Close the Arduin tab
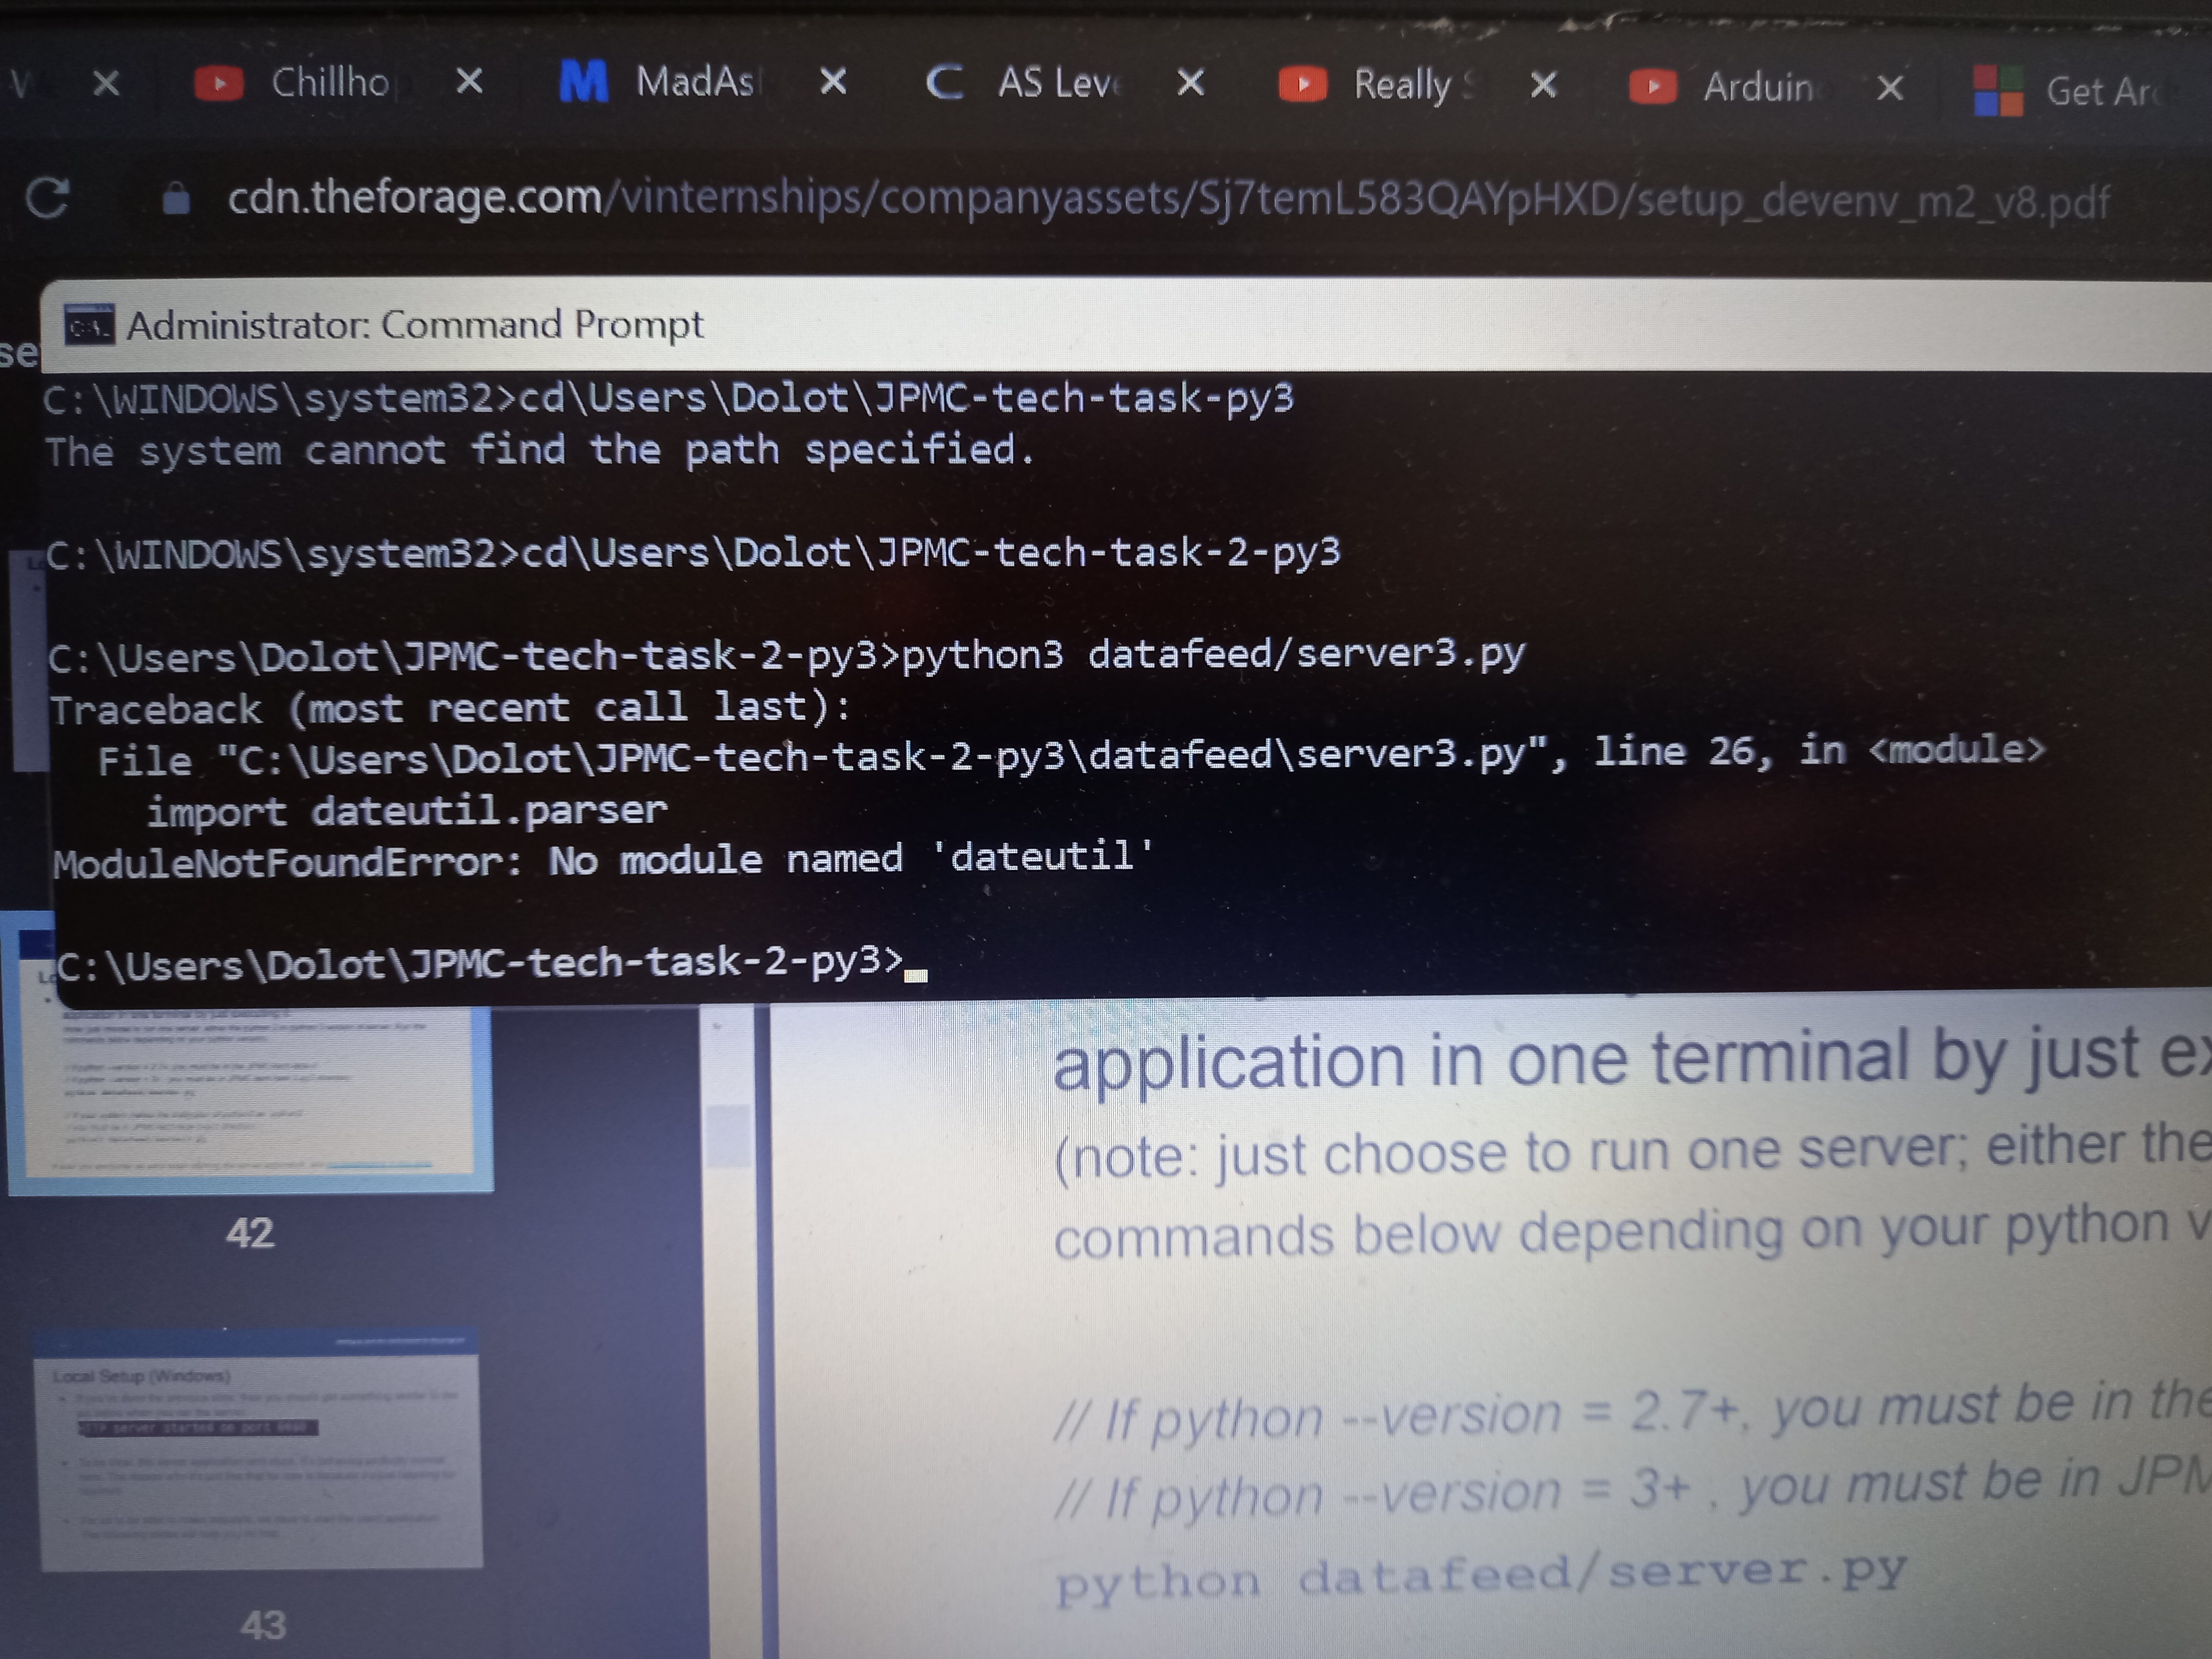 tap(1890, 89)
